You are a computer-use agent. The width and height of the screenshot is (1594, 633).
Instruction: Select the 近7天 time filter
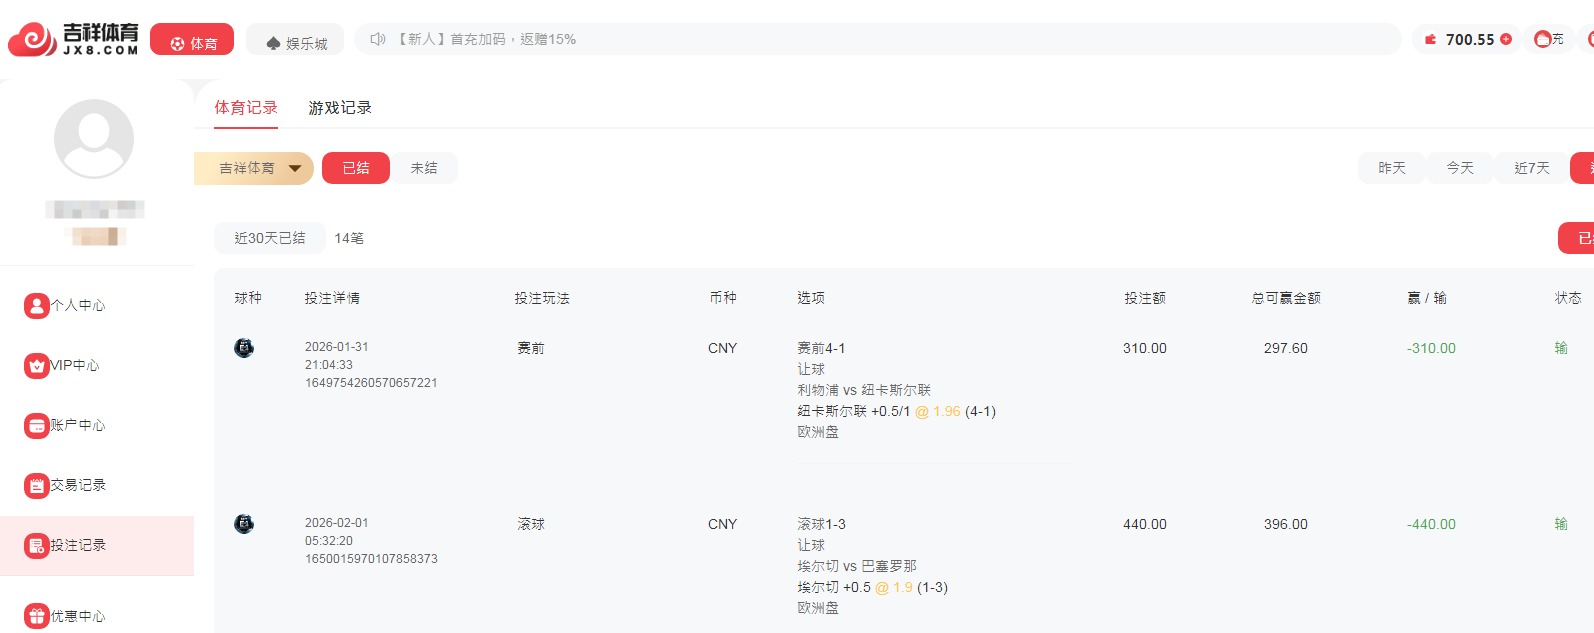[x=1529, y=168]
